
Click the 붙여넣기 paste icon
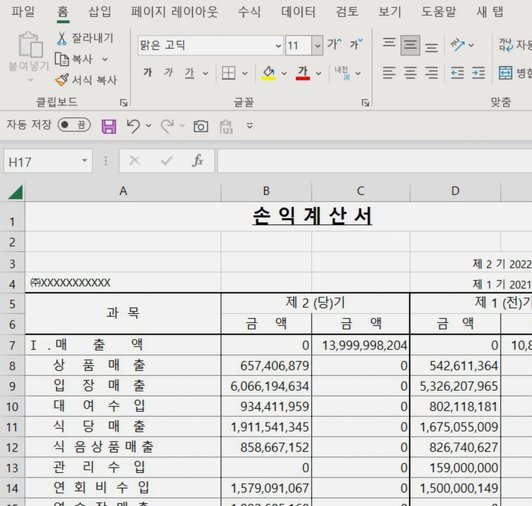point(30,44)
